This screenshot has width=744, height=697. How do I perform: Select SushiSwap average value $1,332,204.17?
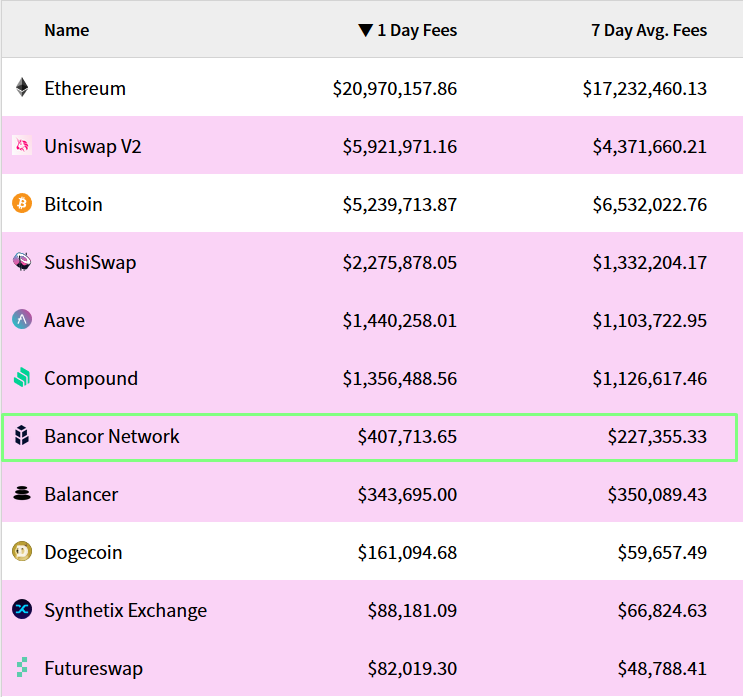[x=650, y=262]
